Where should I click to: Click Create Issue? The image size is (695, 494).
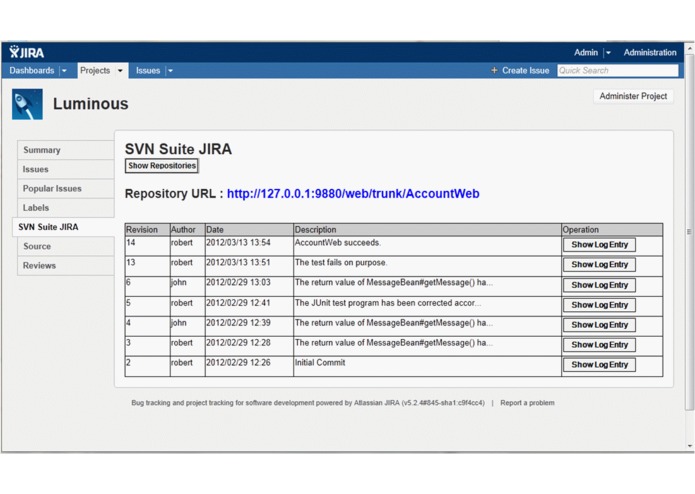(x=525, y=70)
